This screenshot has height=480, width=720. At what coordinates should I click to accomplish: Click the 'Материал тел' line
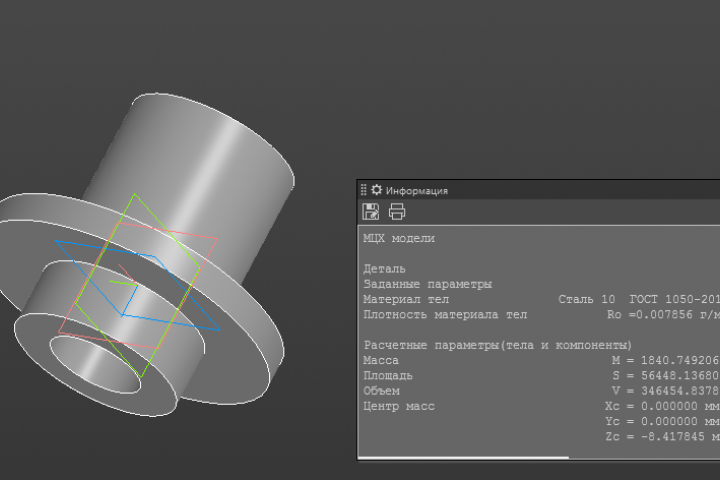pyautogui.click(x=541, y=299)
